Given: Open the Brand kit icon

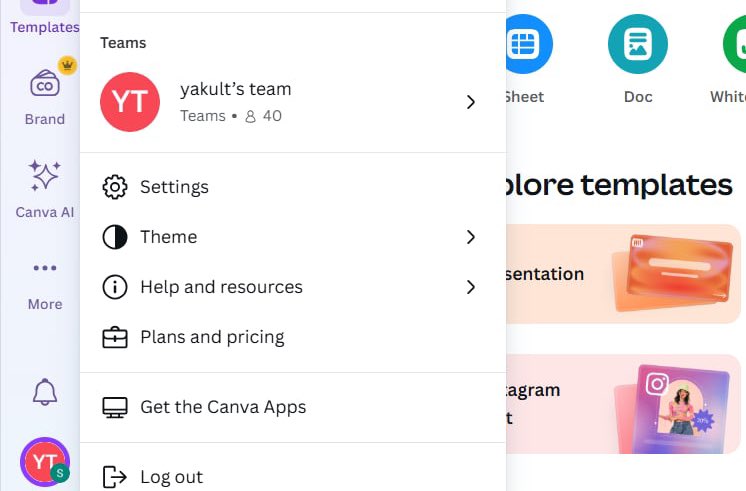Looking at the screenshot, I should click(45, 83).
